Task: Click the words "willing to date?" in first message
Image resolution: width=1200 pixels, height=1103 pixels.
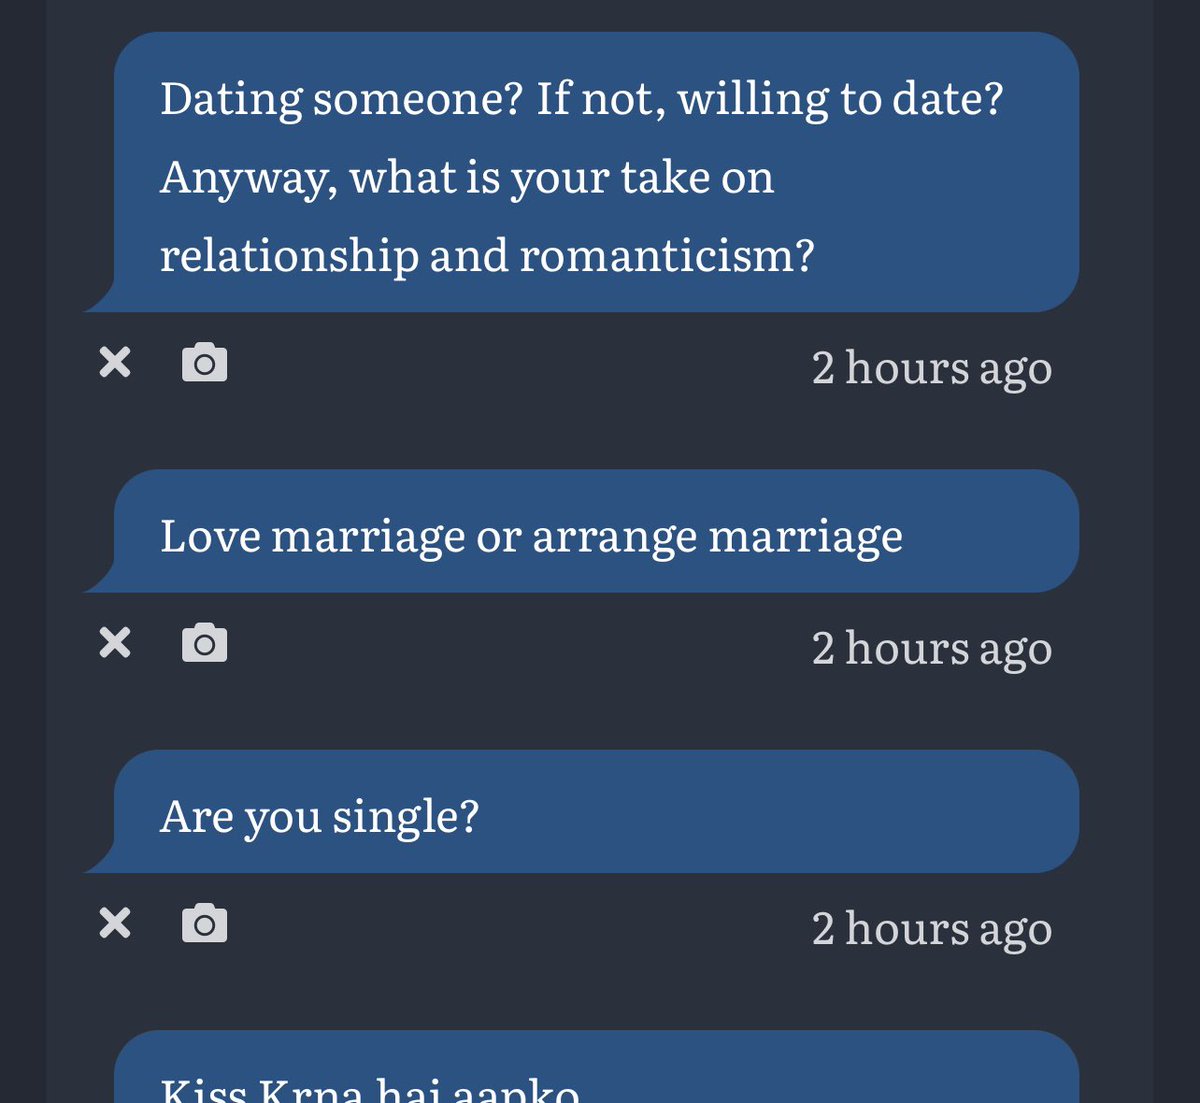Action: point(840,99)
